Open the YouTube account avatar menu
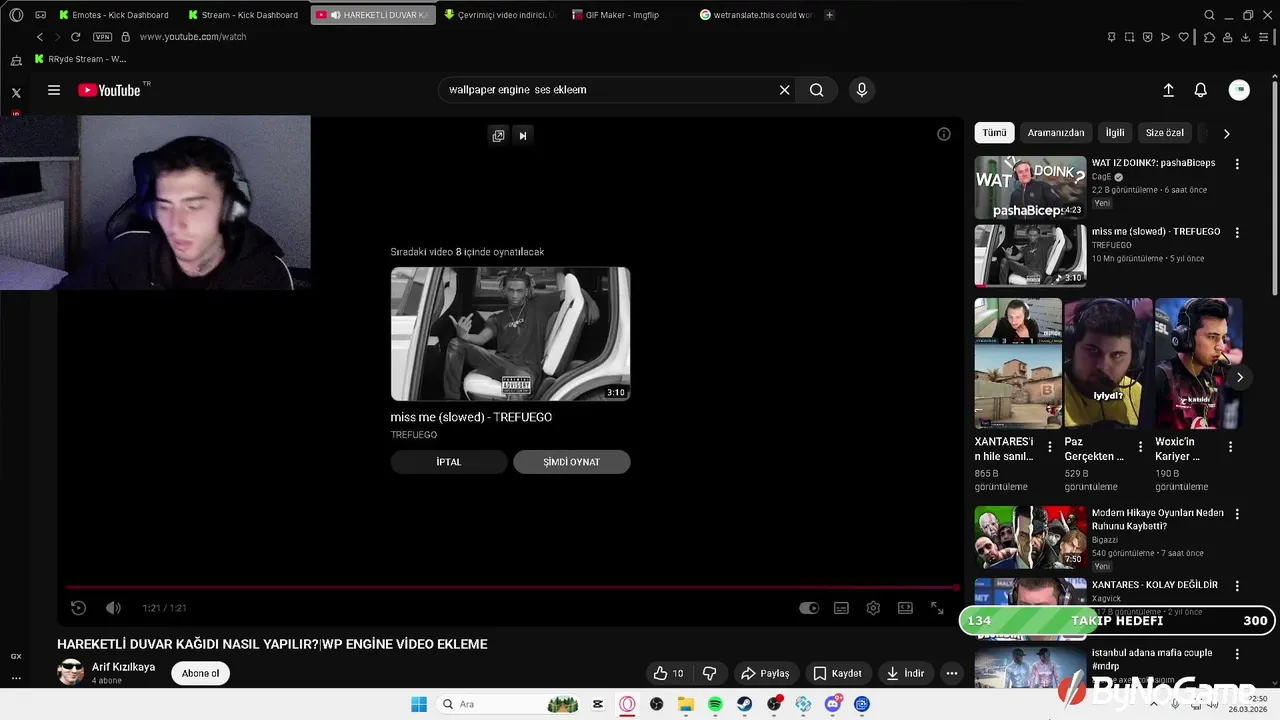 click(x=1239, y=90)
